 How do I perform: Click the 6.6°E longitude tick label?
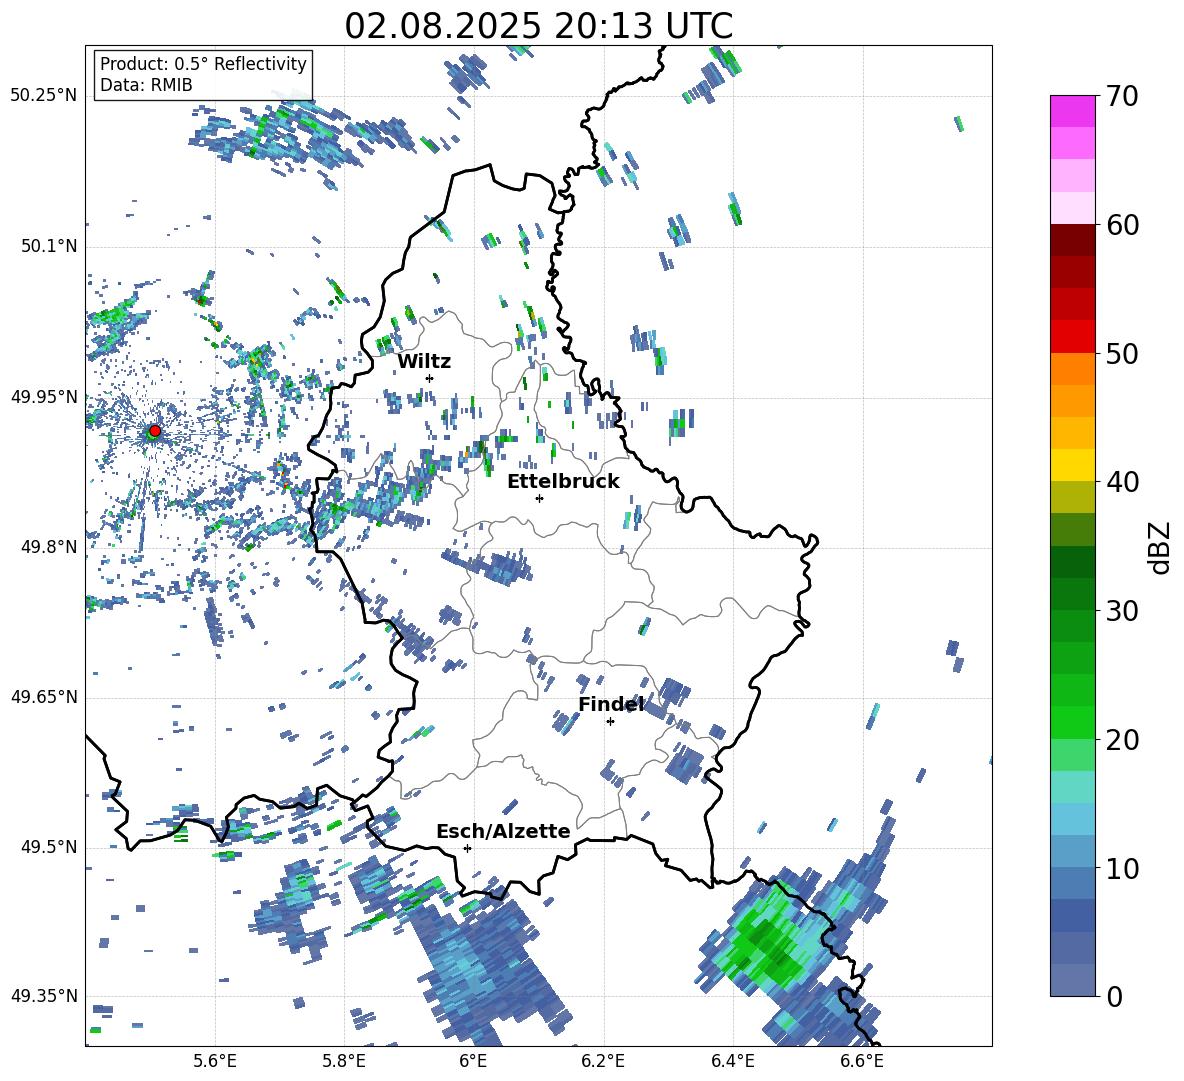coord(862,1061)
